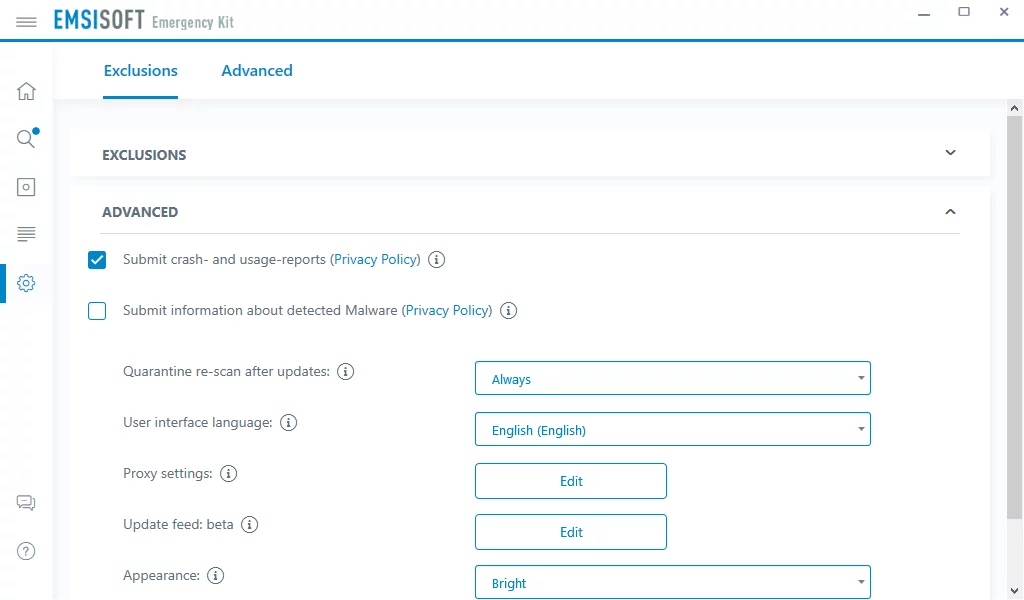Viewport: 1024px width, 600px height.
Task: Open the Settings gear icon
Action: (26, 283)
